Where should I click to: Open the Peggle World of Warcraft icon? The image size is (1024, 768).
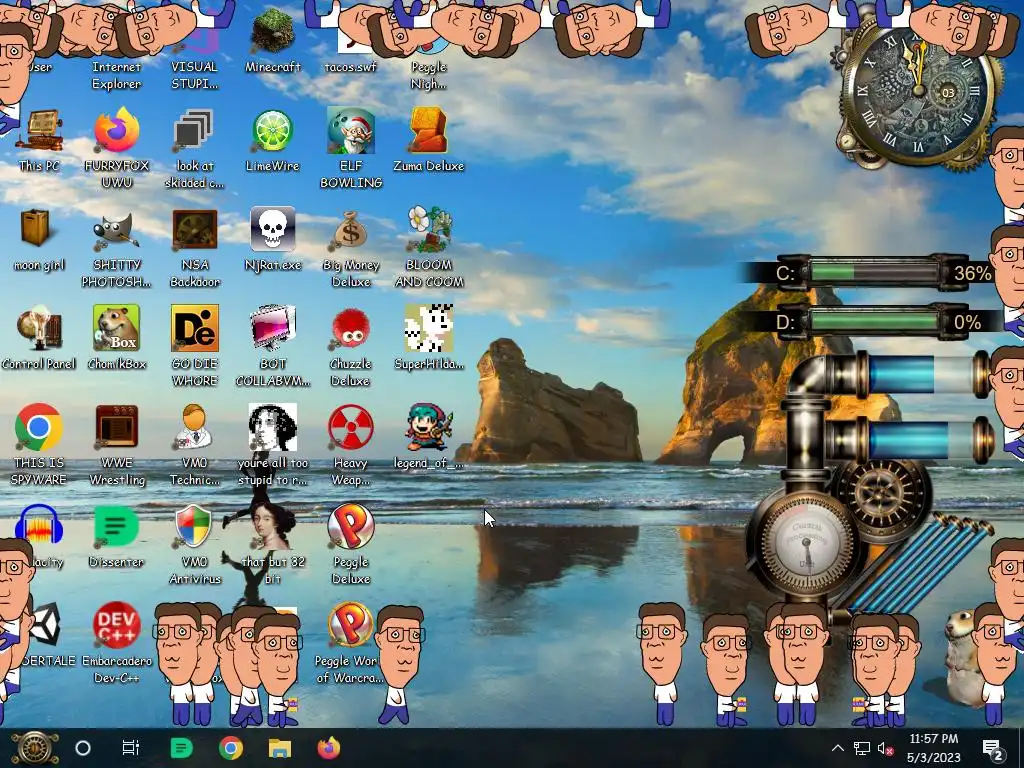pyautogui.click(x=351, y=643)
